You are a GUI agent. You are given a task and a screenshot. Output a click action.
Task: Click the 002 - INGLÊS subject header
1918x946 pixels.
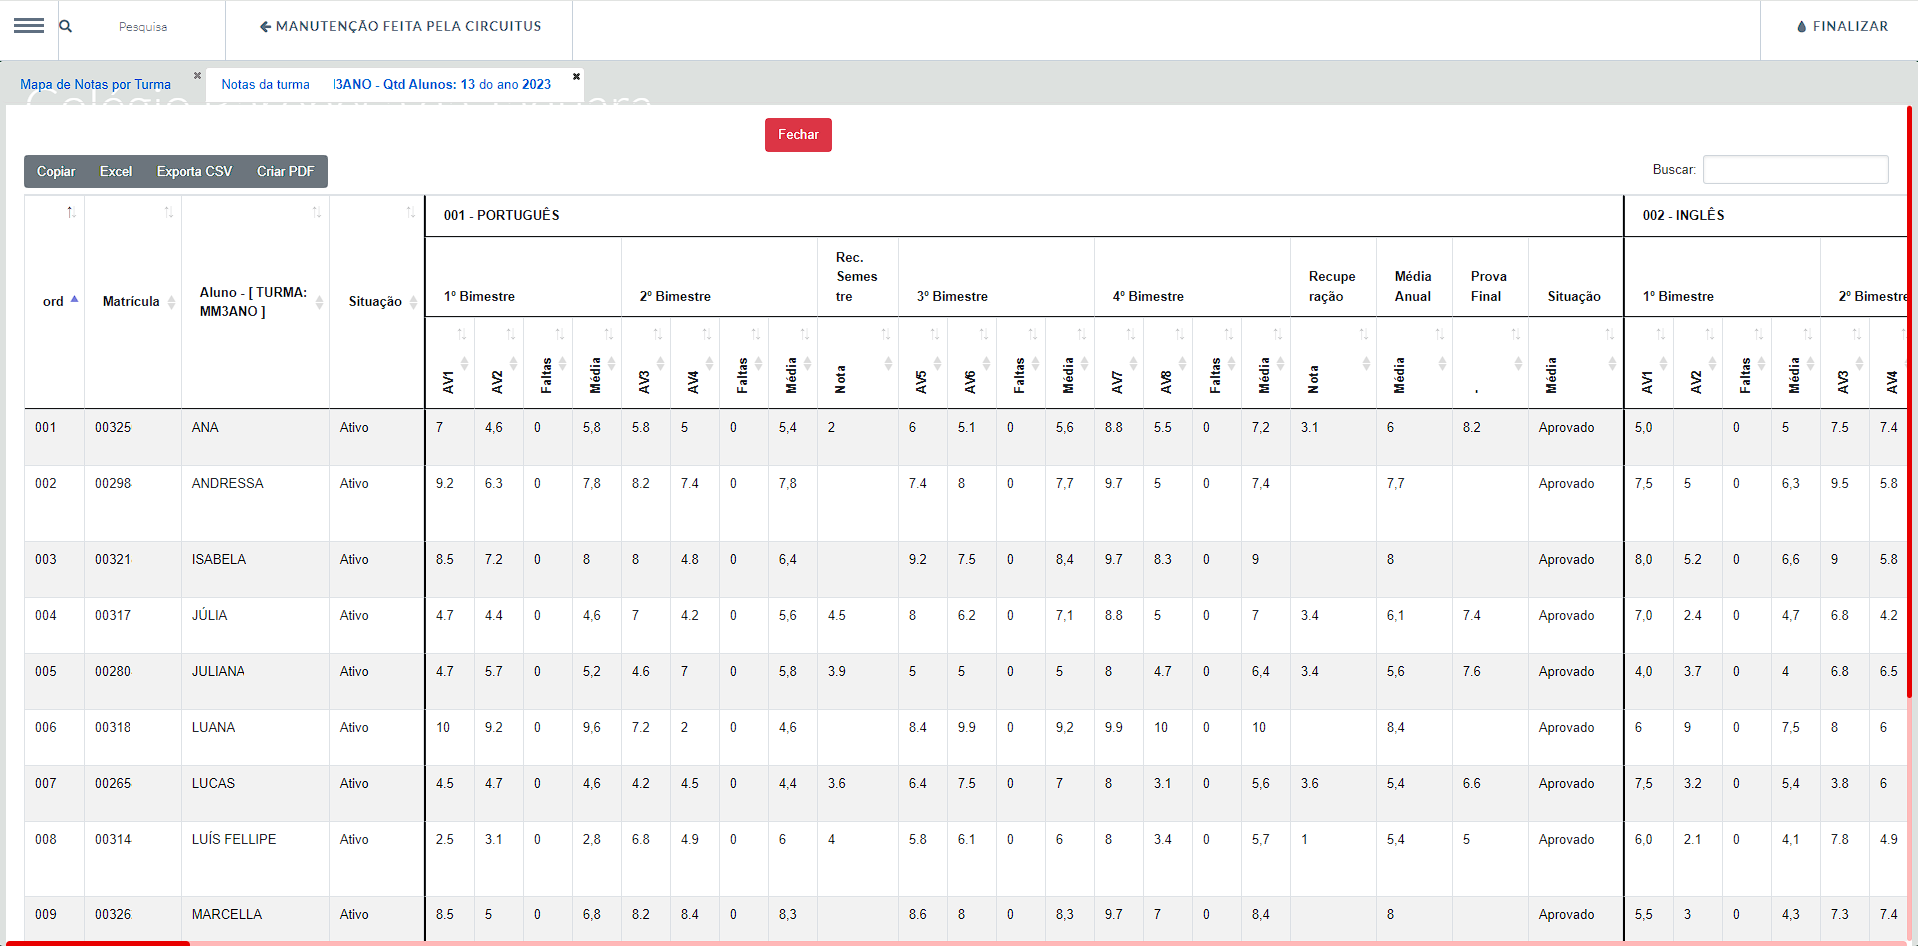[1683, 215]
